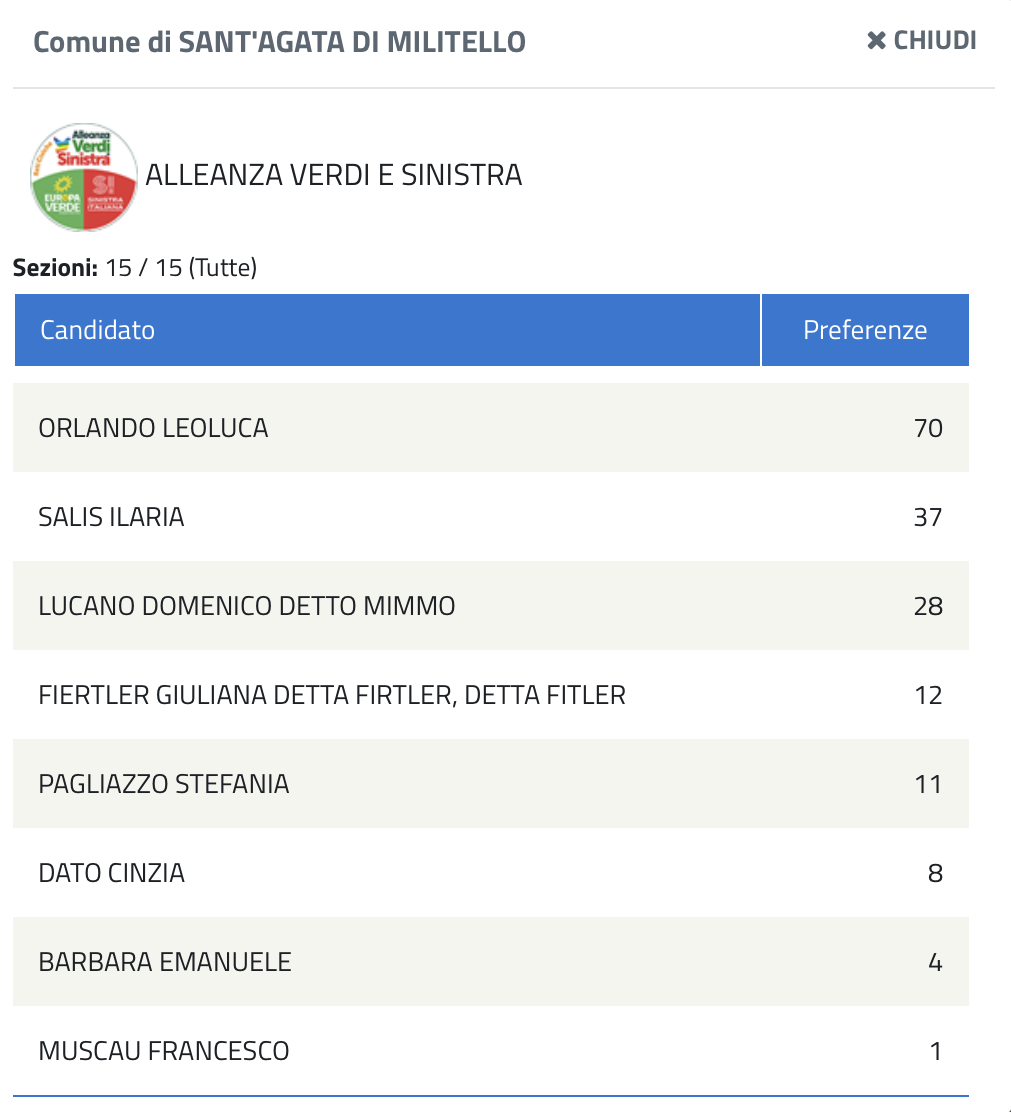
Task: Click Lucano's 28 preferences value
Action: [928, 606]
